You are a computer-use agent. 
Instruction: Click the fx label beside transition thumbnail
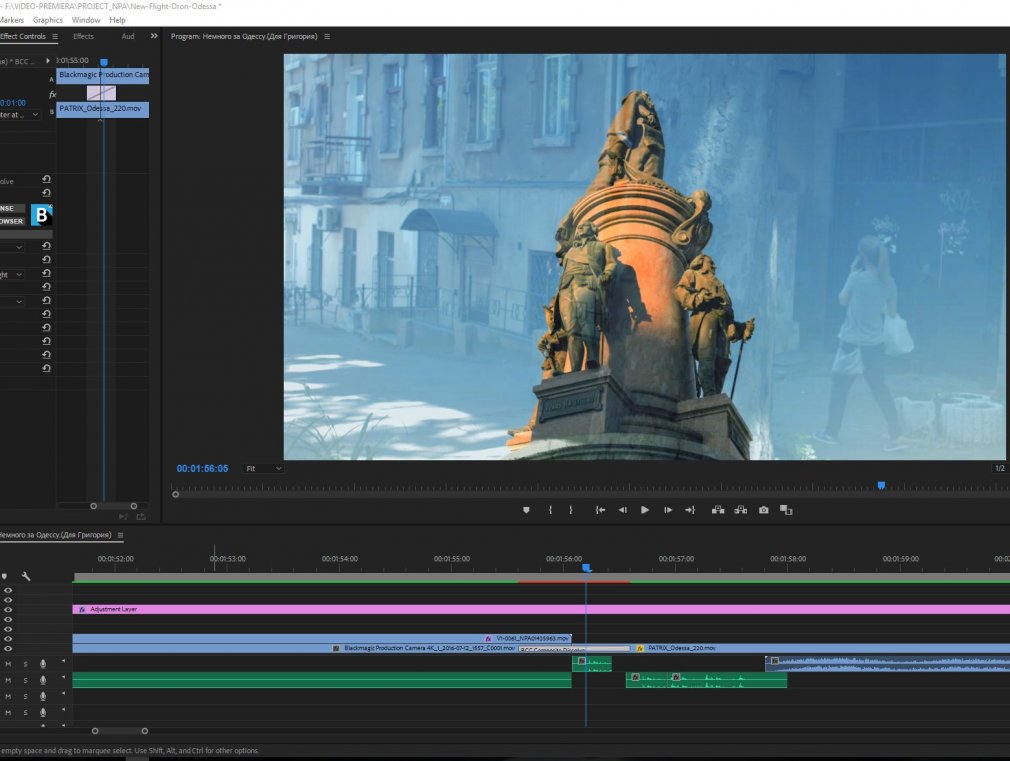point(53,94)
